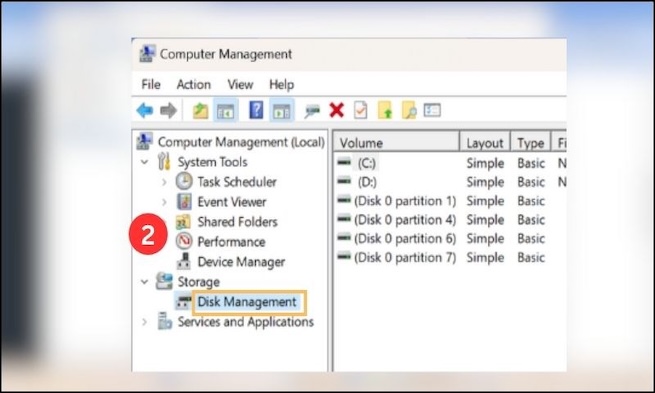Select Storage in the tree
The image size is (655, 393).
(198, 282)
